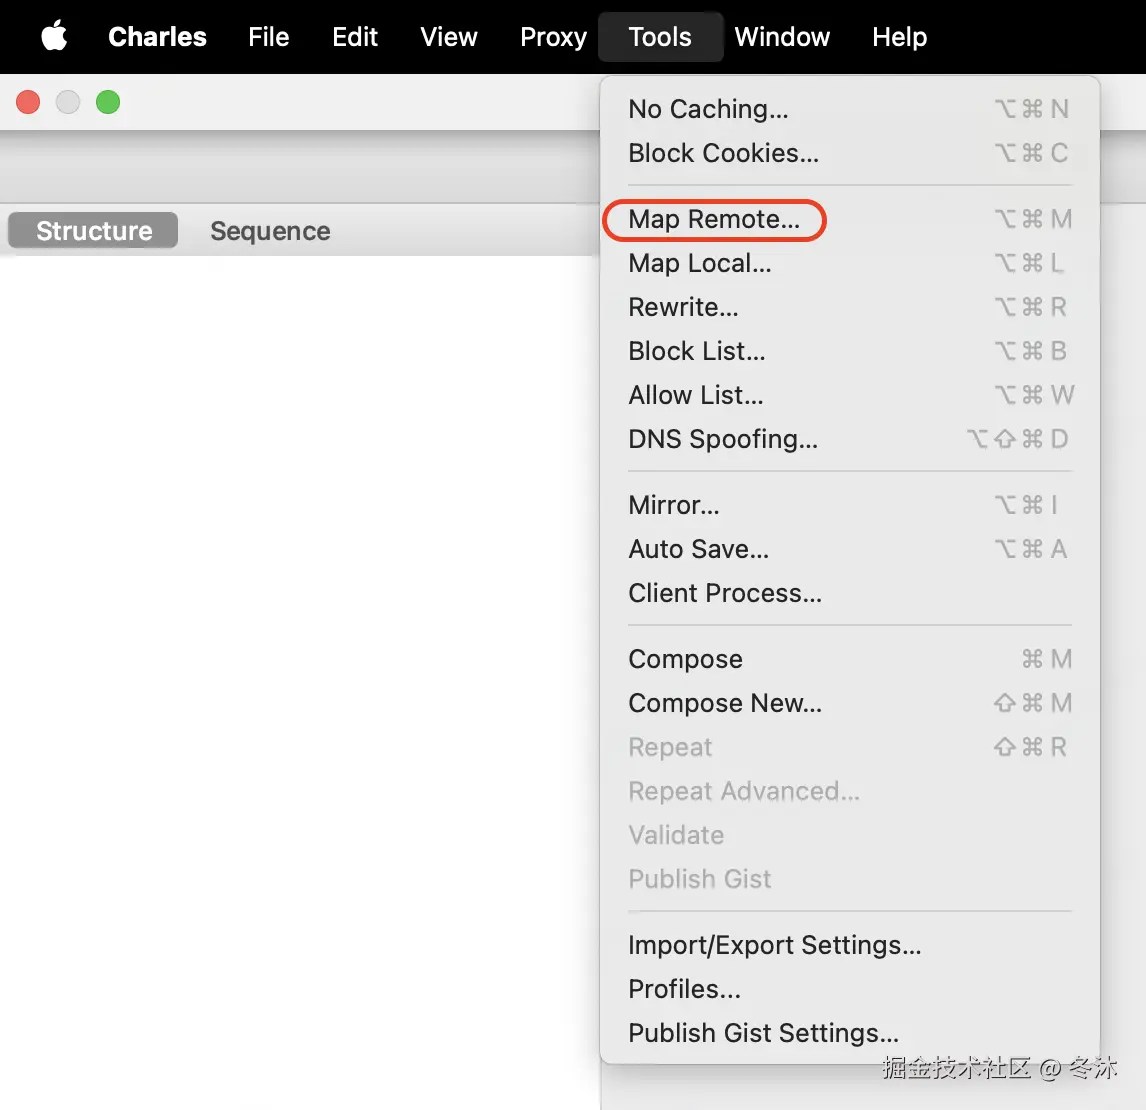Screen dimensions: 1146x1110
Task: Open the Proxy menu
Action: pos(553,37)
